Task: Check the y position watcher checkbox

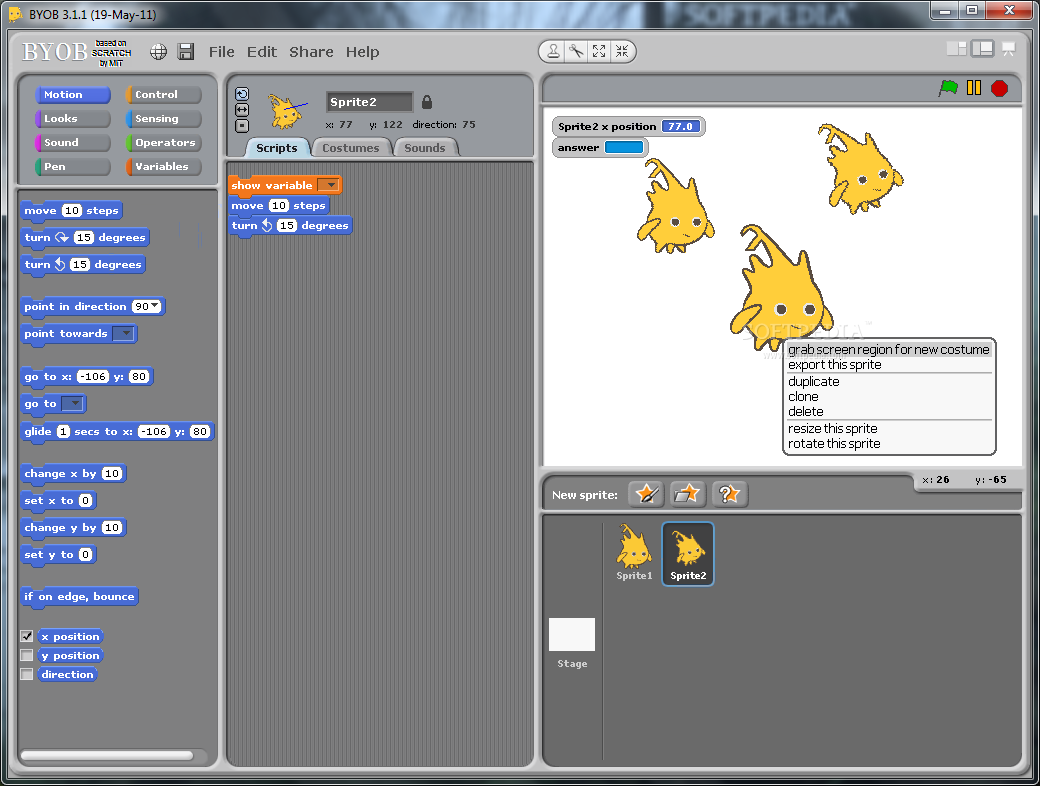Action: click(x=27, y=655)
